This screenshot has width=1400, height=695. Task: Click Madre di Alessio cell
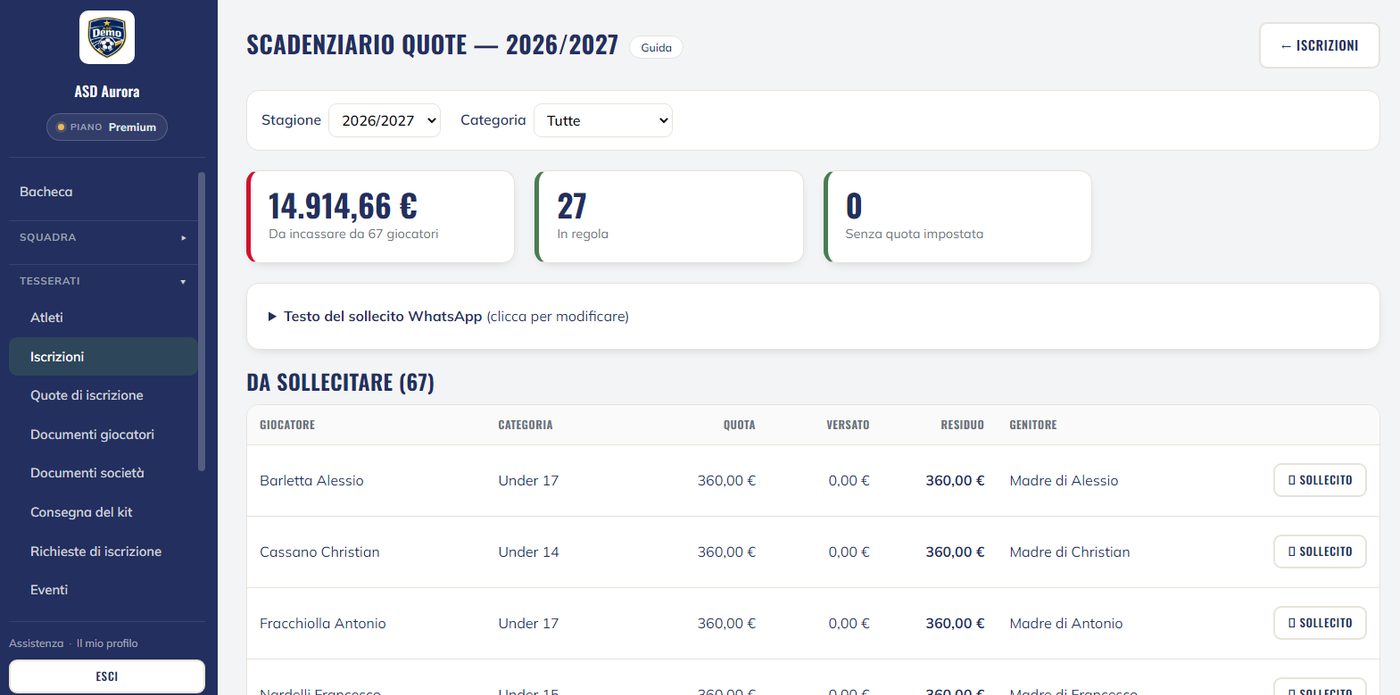1064,481
